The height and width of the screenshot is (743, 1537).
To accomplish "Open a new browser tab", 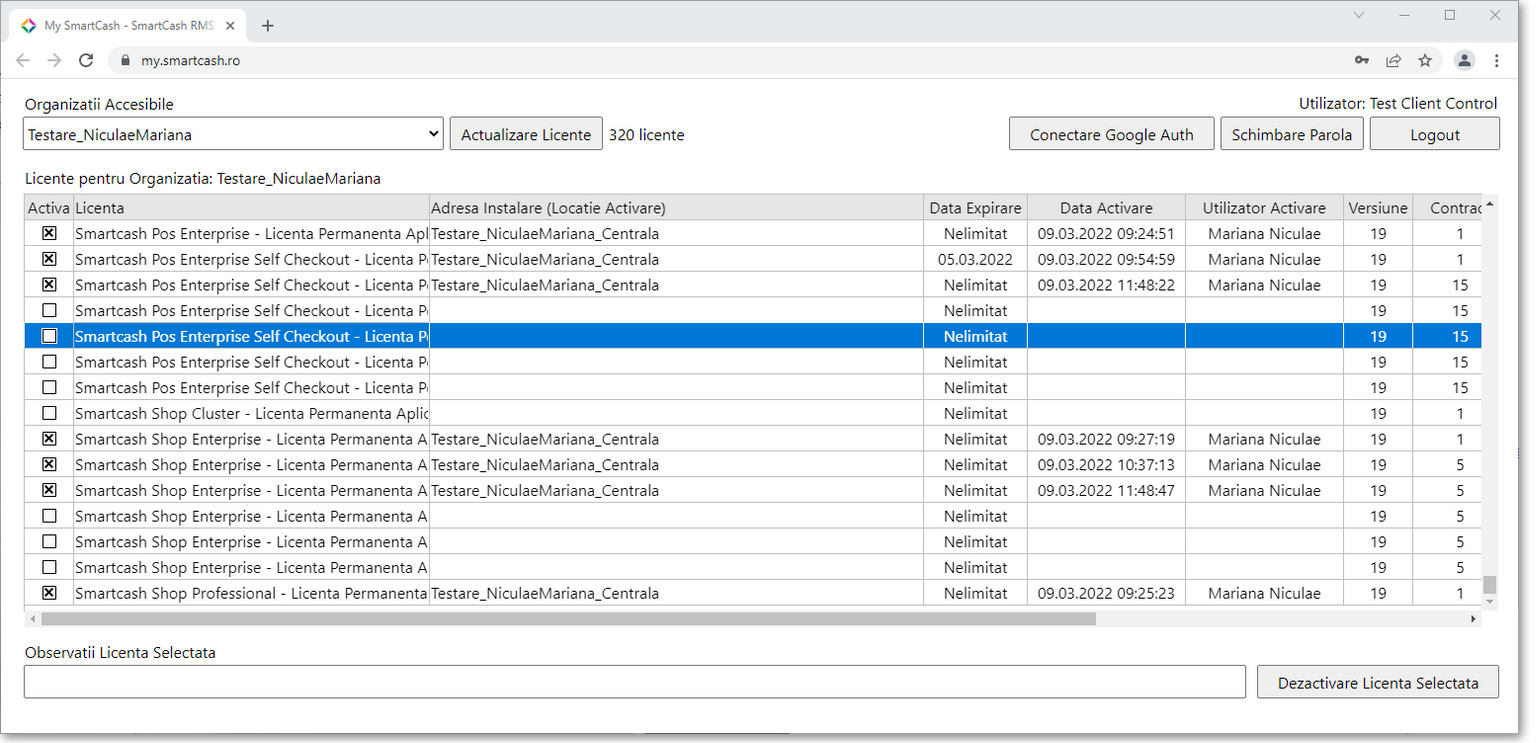I will pyautogui.click(x=268, y=26).
